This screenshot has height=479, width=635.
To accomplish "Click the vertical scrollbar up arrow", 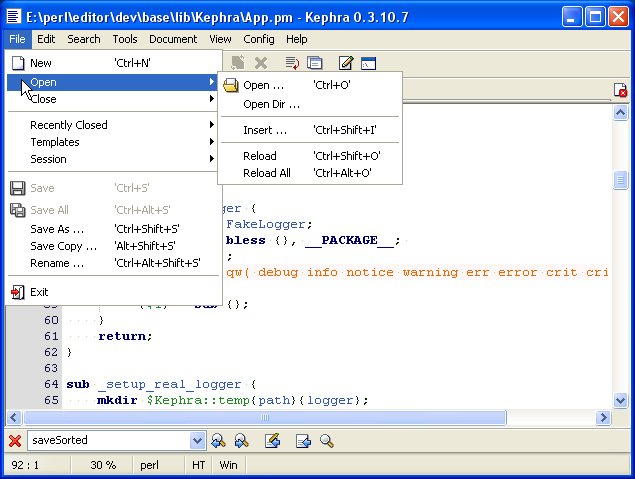I will (x=620, y=112).
